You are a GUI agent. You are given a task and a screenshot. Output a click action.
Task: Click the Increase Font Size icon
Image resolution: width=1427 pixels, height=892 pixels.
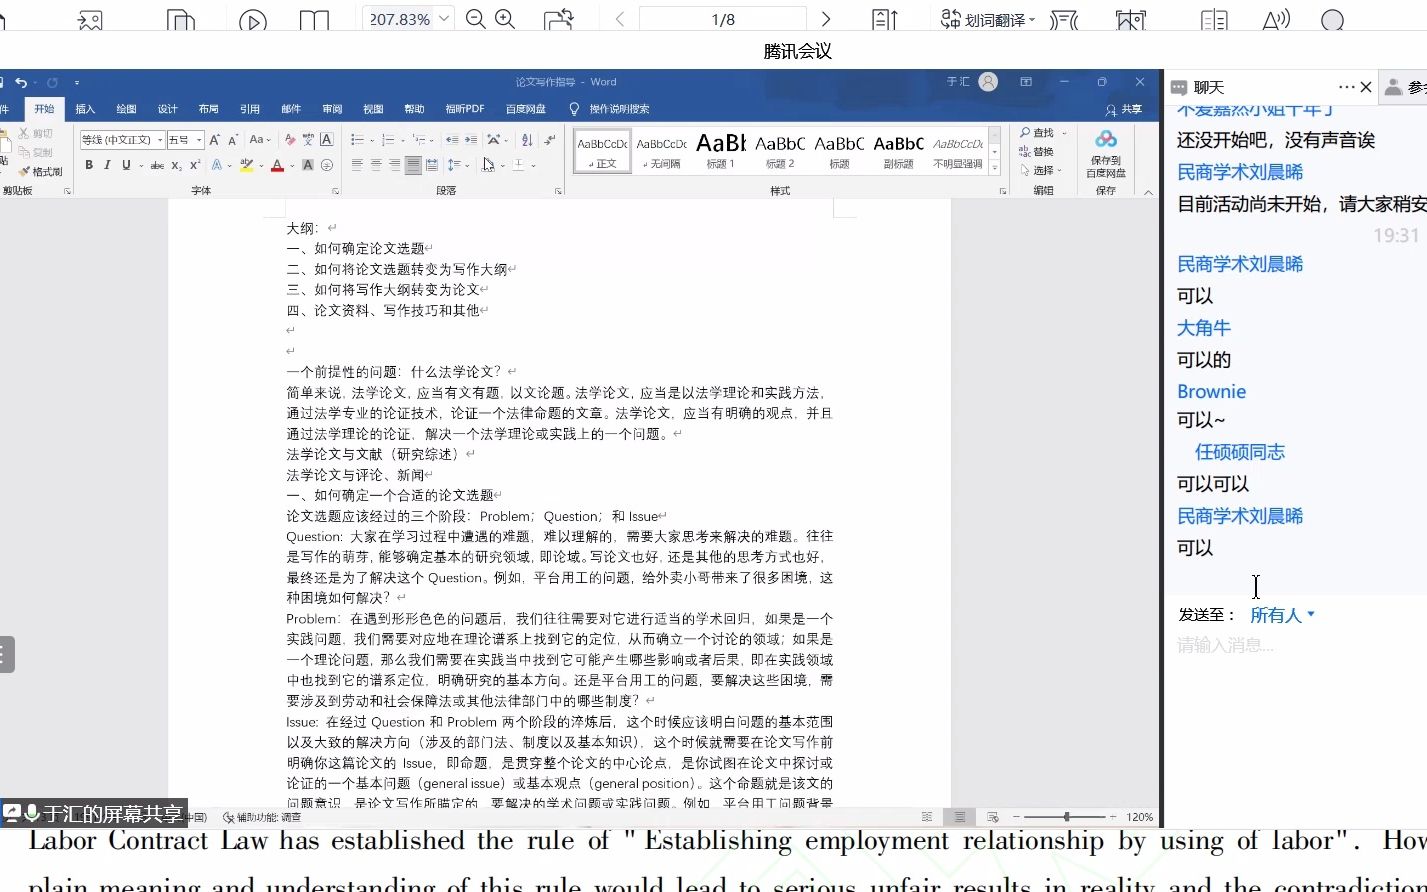tap(214, 140)
